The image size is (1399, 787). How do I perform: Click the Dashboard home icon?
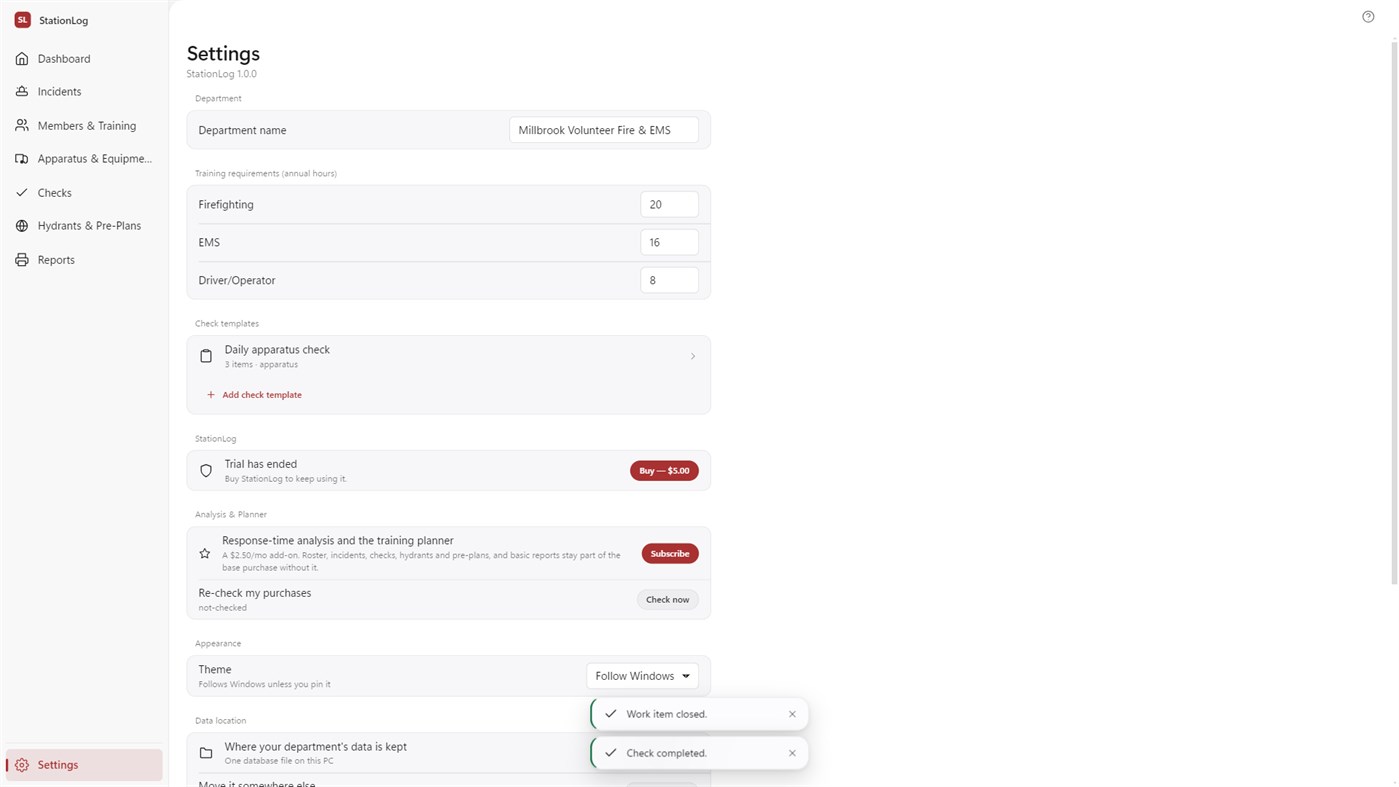22,59
